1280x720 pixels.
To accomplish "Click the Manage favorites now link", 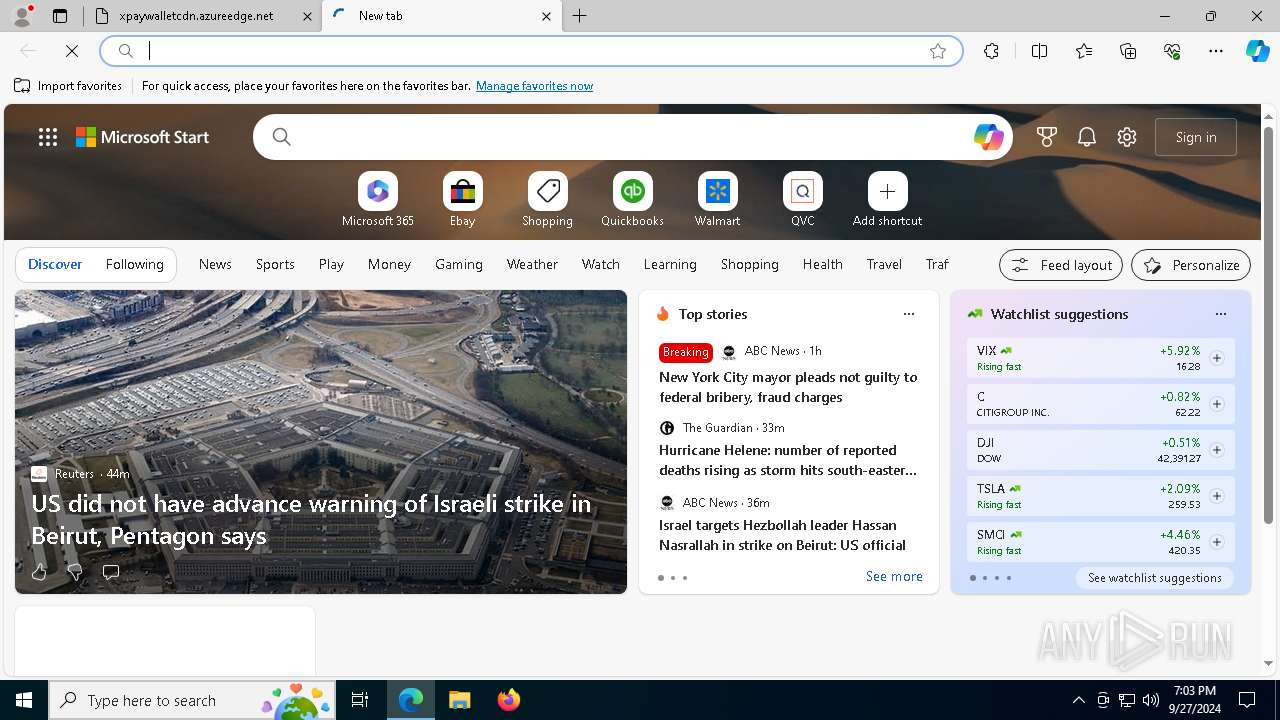I will pos(534,86).
